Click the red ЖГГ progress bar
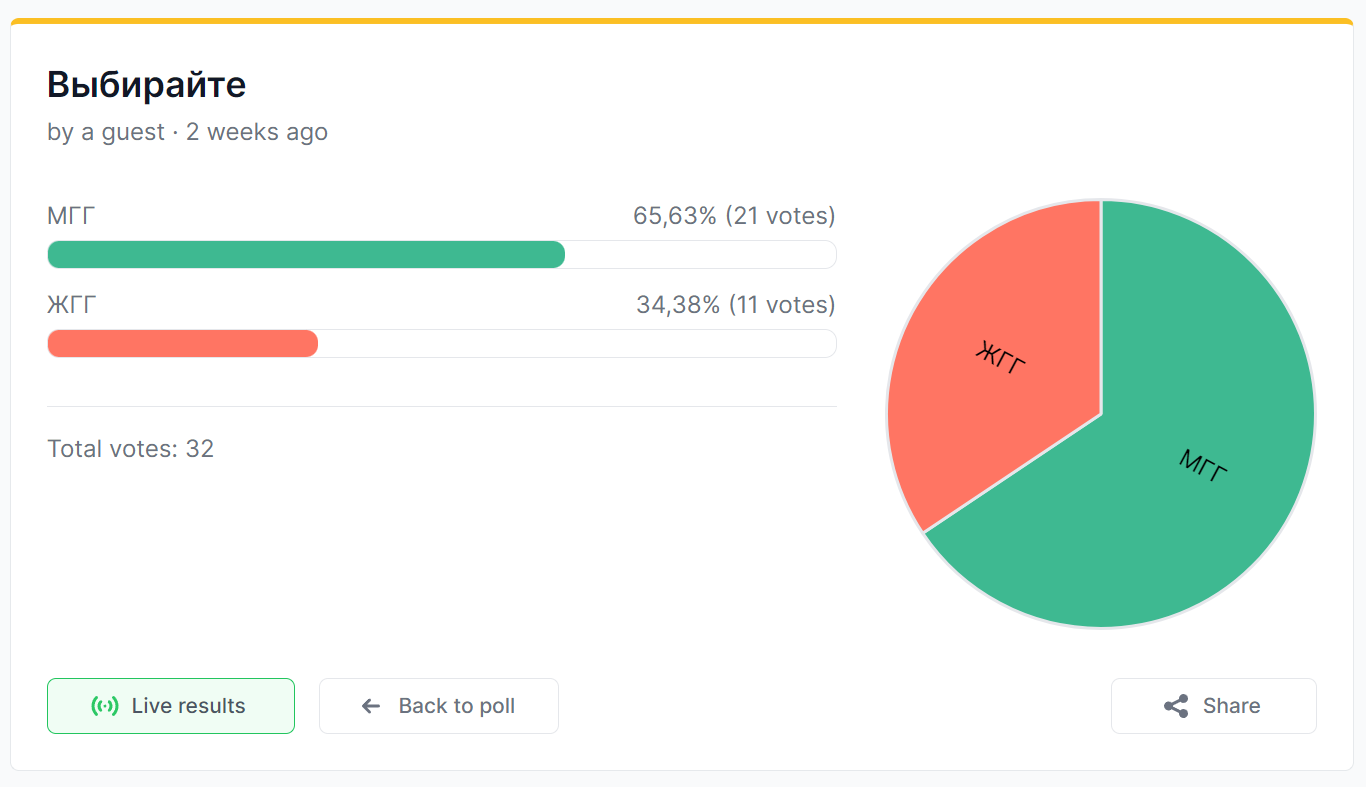1366x787 pixels. coord(183,344)
